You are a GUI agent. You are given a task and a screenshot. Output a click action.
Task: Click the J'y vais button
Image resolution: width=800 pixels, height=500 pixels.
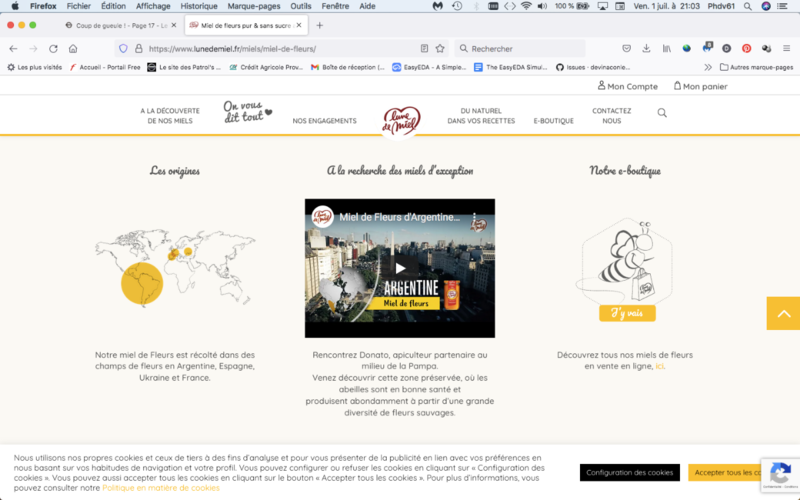[x=627, y=313]
